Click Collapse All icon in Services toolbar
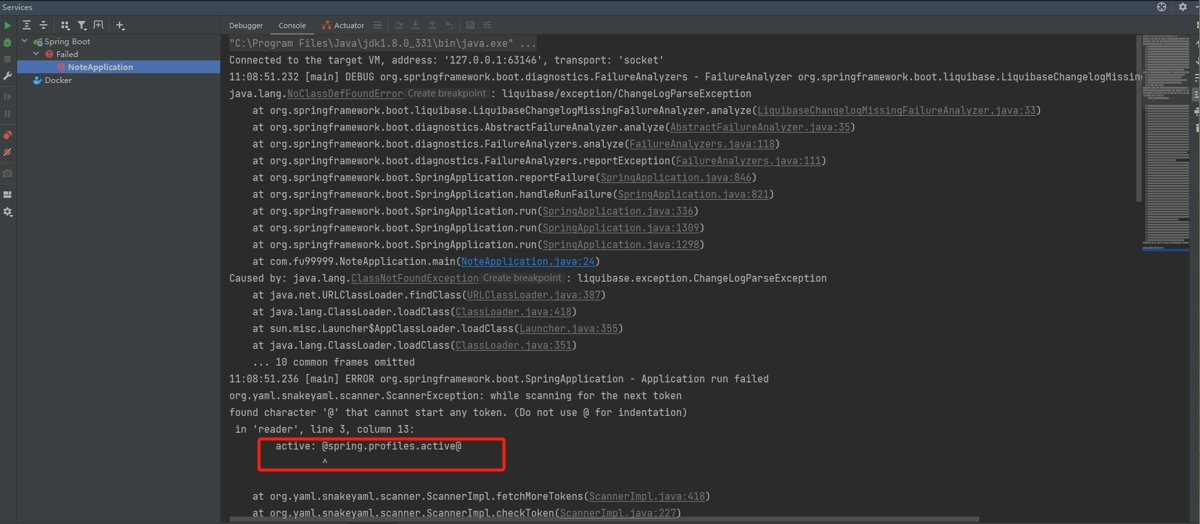The width and height of the screenshot is (1200, 524). (x=43, y=25)
